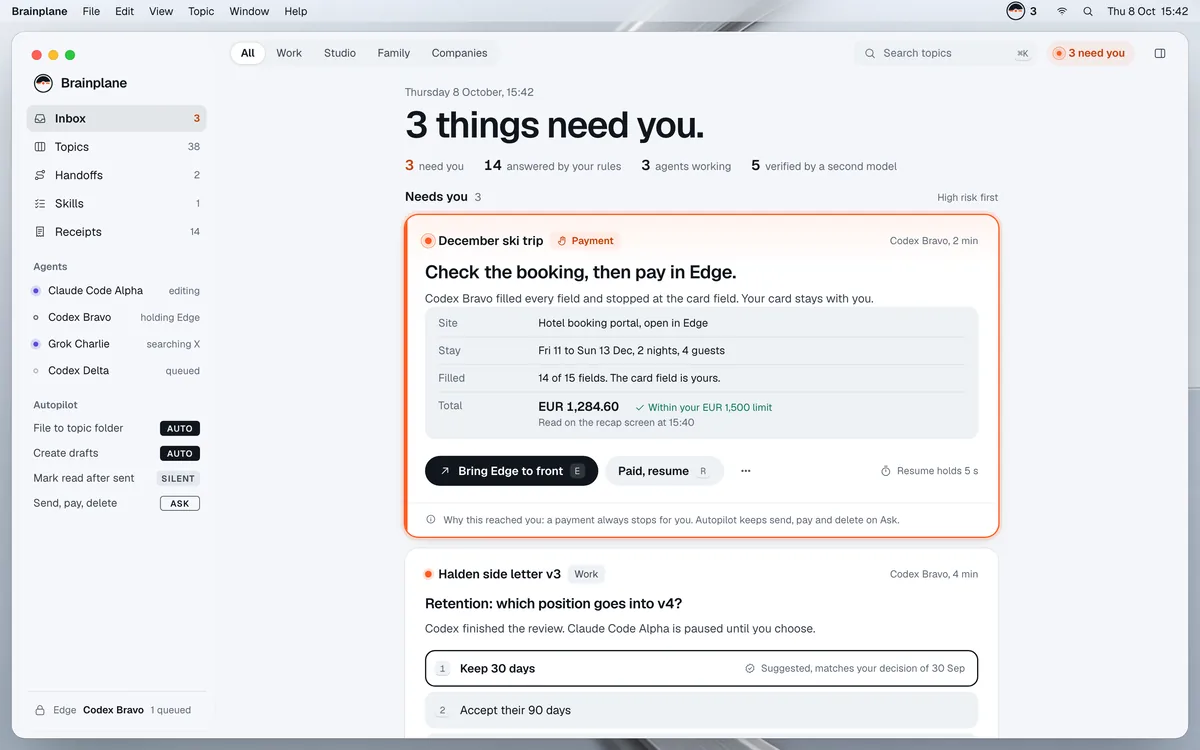Click '14 answered by your rules' stat
This screenshot has height=750, width=1200.
click(552, 166)
